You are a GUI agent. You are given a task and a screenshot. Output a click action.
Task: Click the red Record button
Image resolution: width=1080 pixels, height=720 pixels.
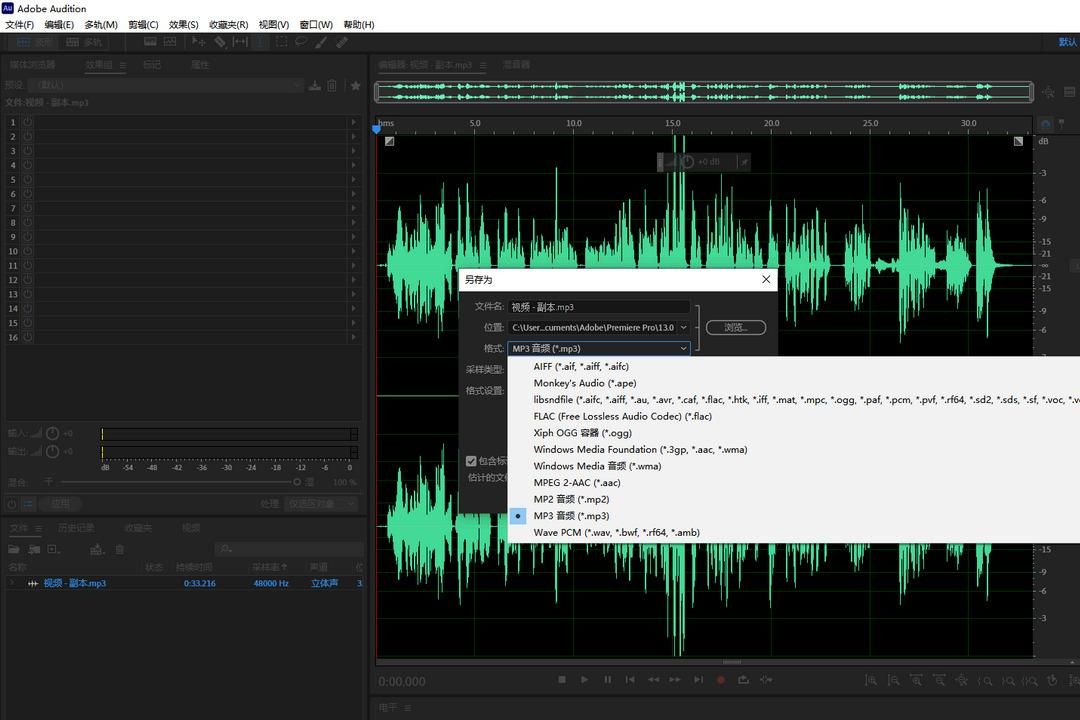[720, 679]
